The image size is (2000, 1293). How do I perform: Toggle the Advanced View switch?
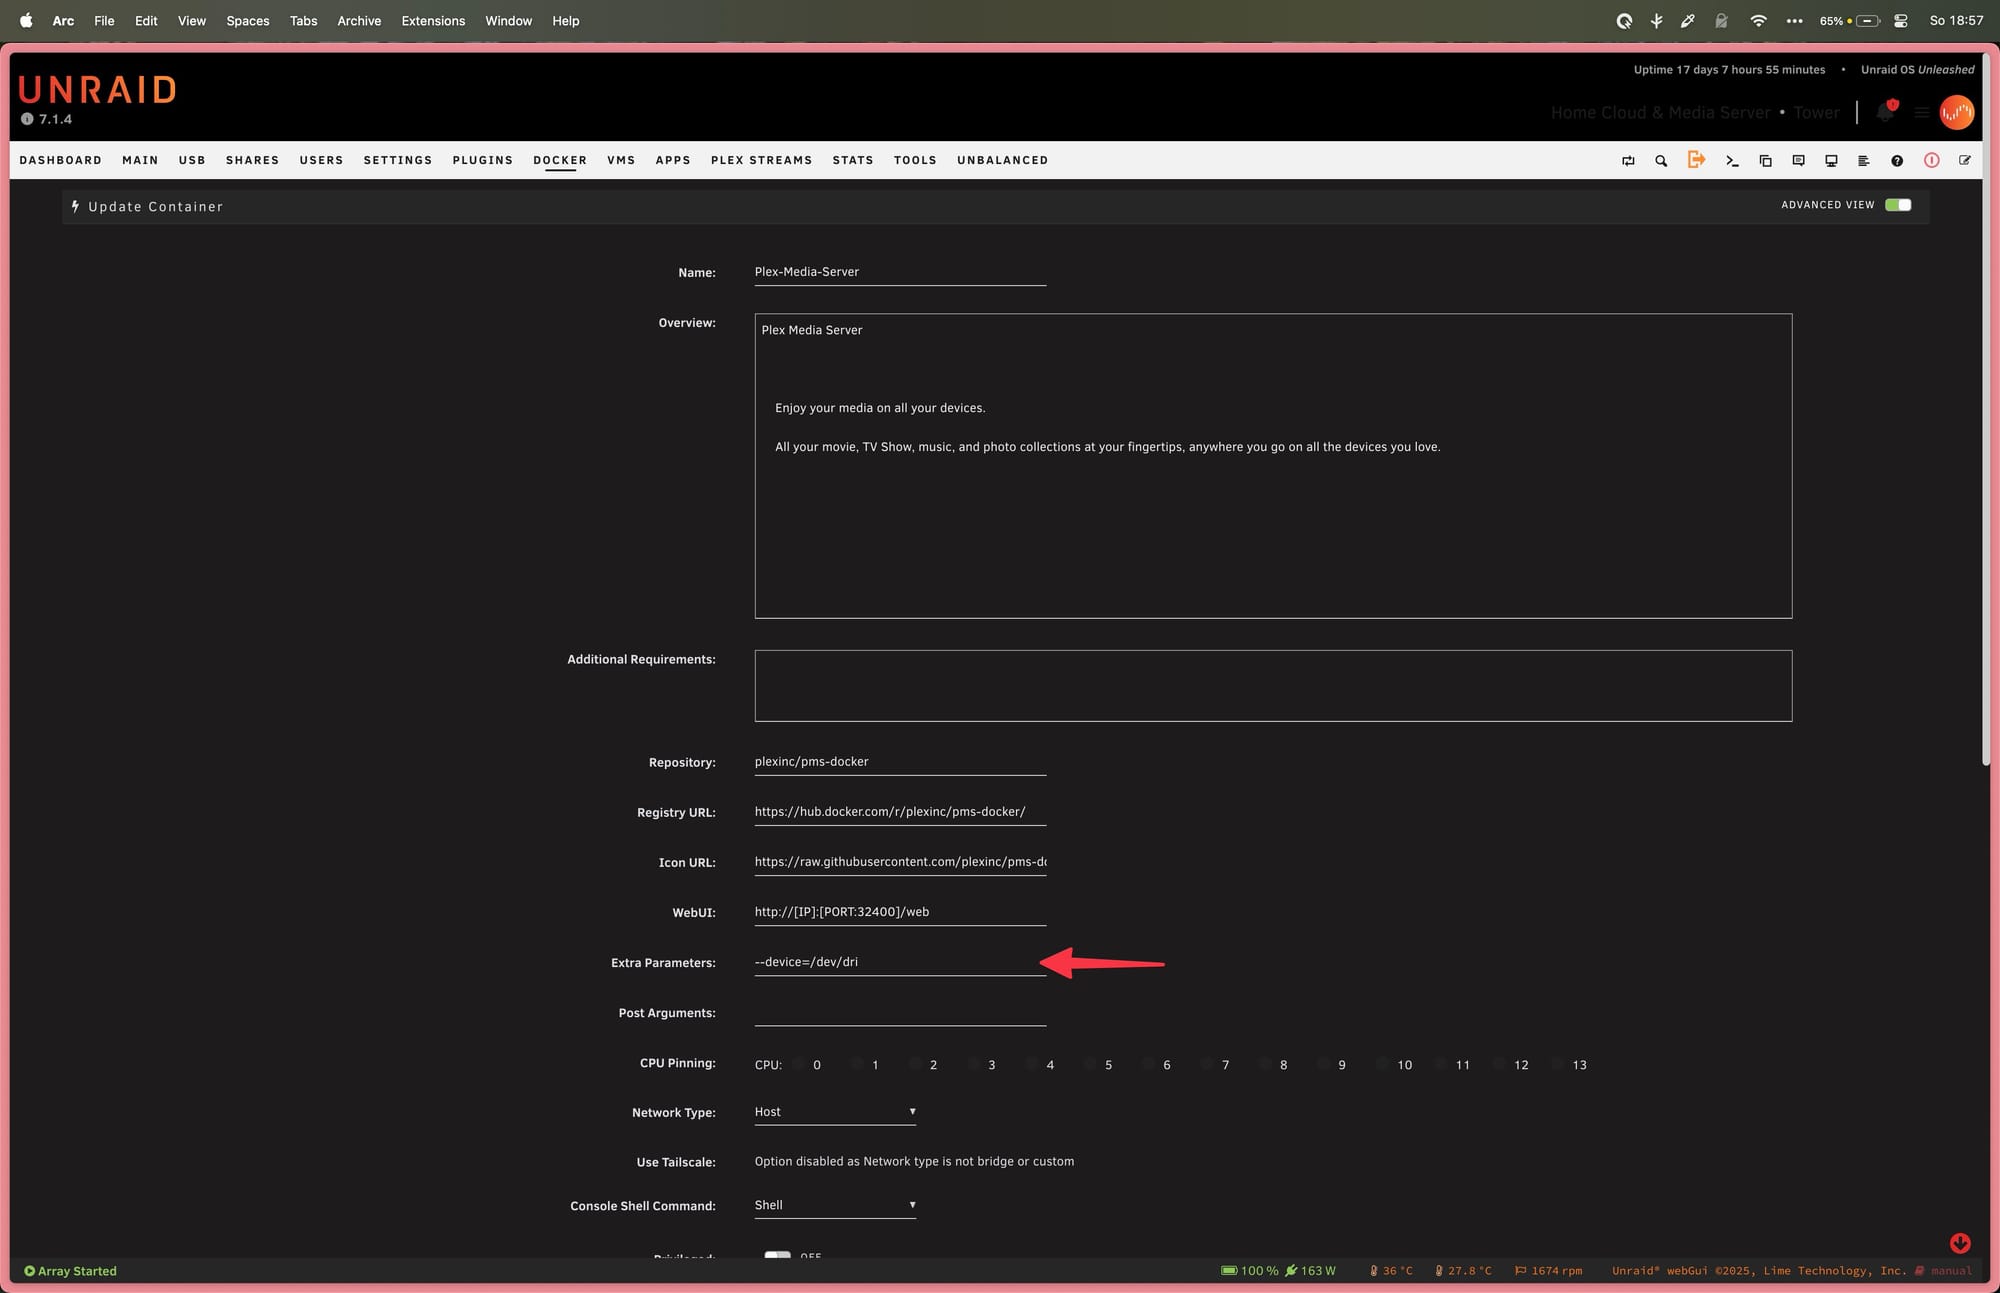(x=1897, y=205)
